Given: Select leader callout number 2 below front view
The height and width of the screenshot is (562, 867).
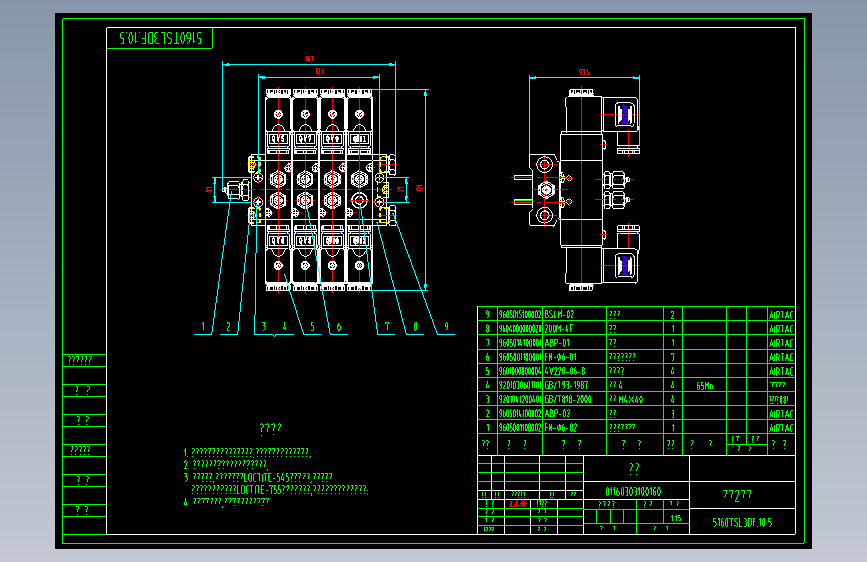Looking at the screenshot, I should [x=228, y=327].
